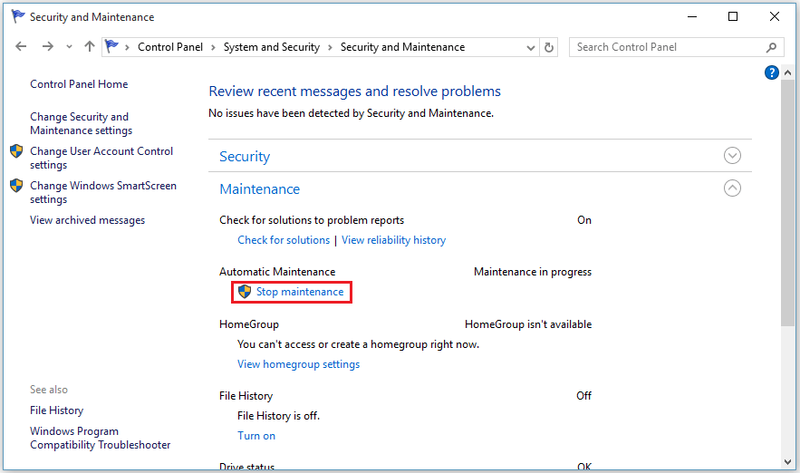Open Change User Account Control settings
The height and width of the screenshot is (473, 800).
tap(102, 158)
